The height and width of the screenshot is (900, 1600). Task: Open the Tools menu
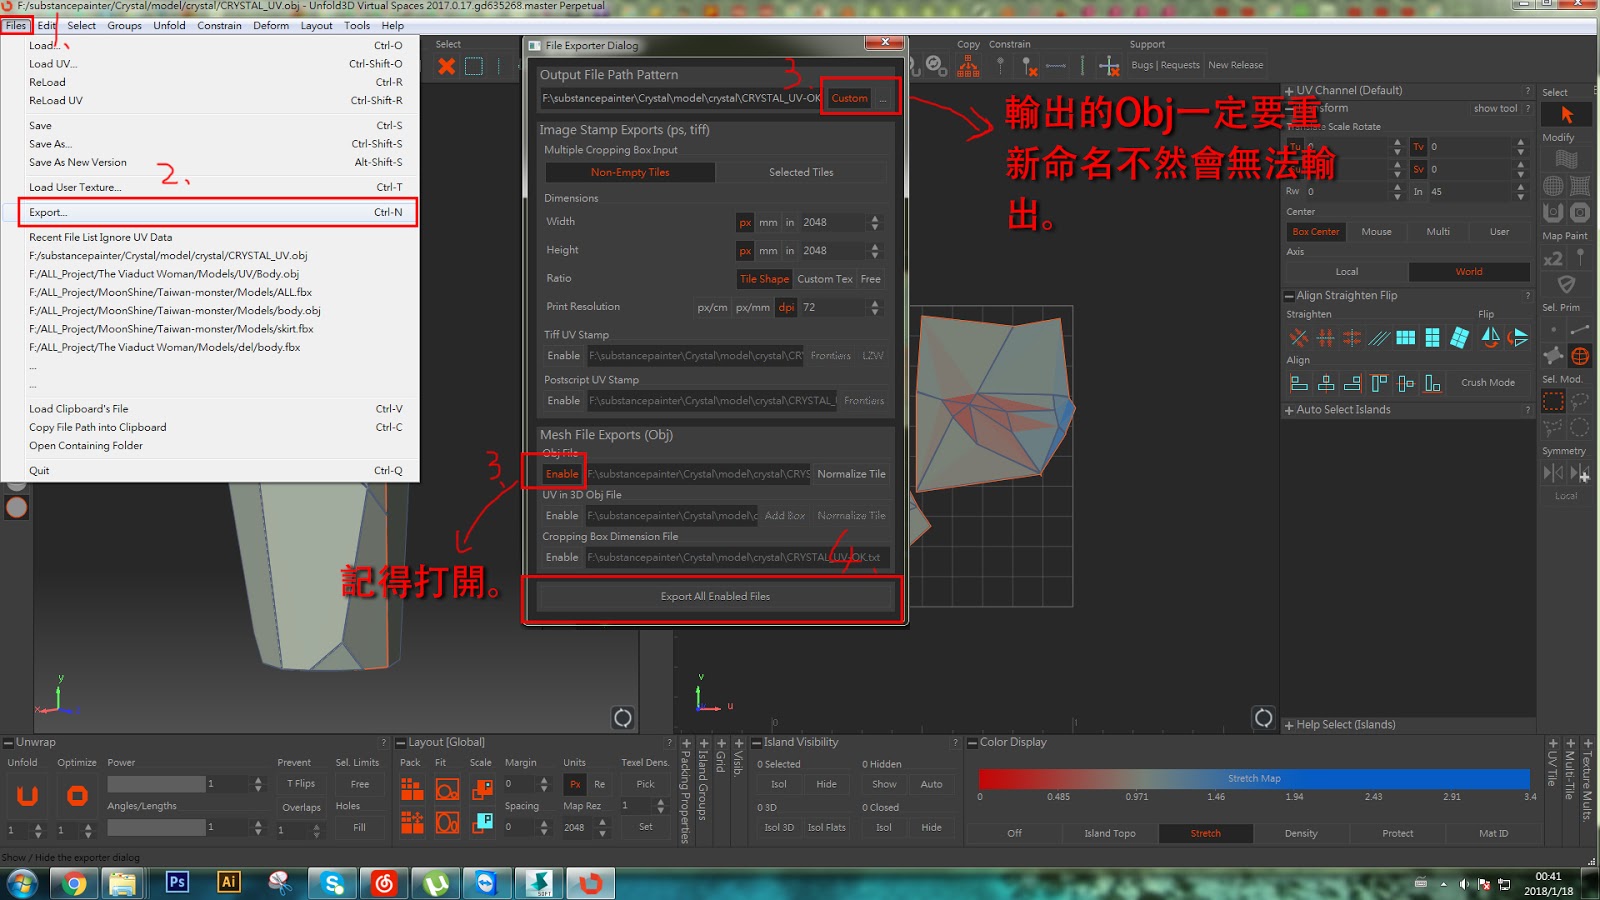(357, 26)
